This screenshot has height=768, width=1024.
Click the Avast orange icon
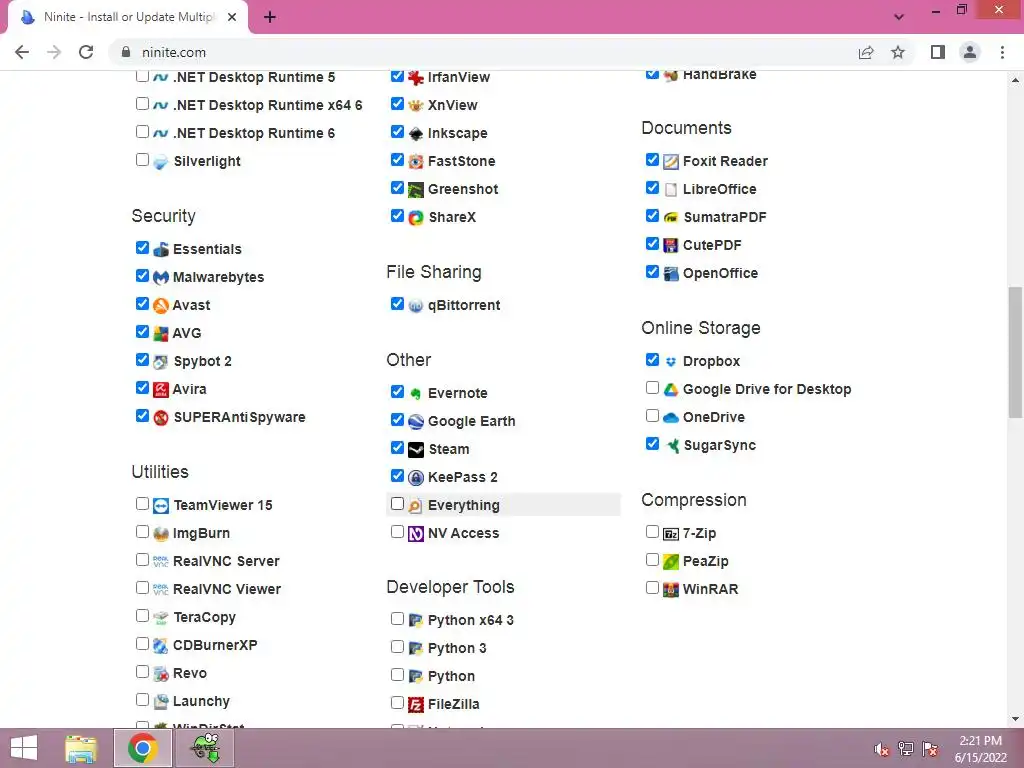[x=161, y=306]
